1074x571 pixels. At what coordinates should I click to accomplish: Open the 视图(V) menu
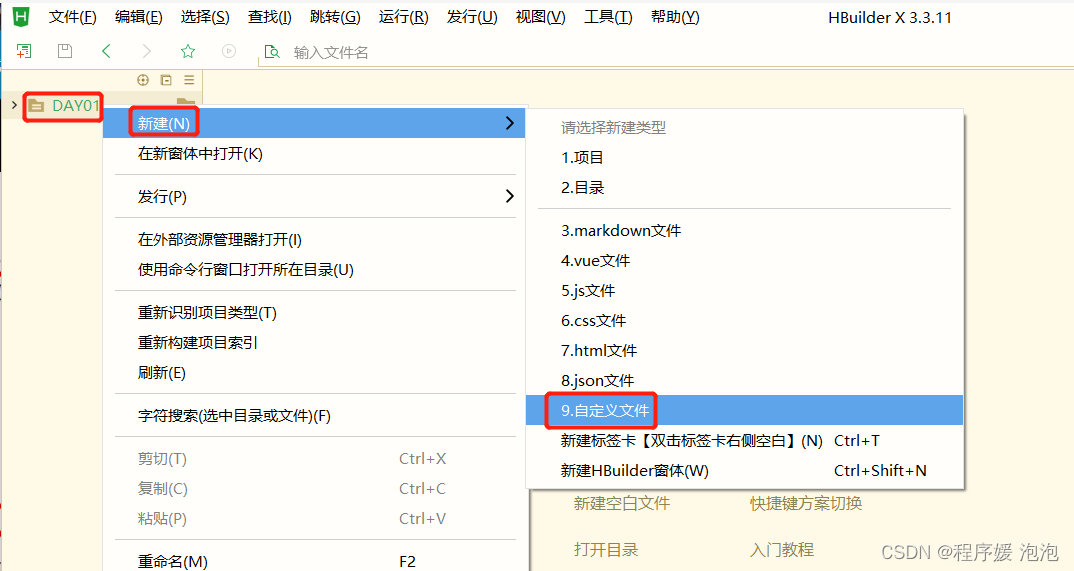click(x=540, y=18)
